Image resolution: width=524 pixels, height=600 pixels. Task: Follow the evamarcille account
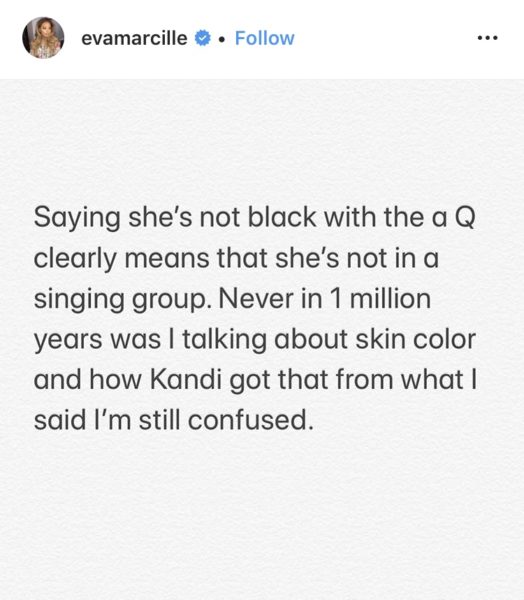(x=264, y=38)
